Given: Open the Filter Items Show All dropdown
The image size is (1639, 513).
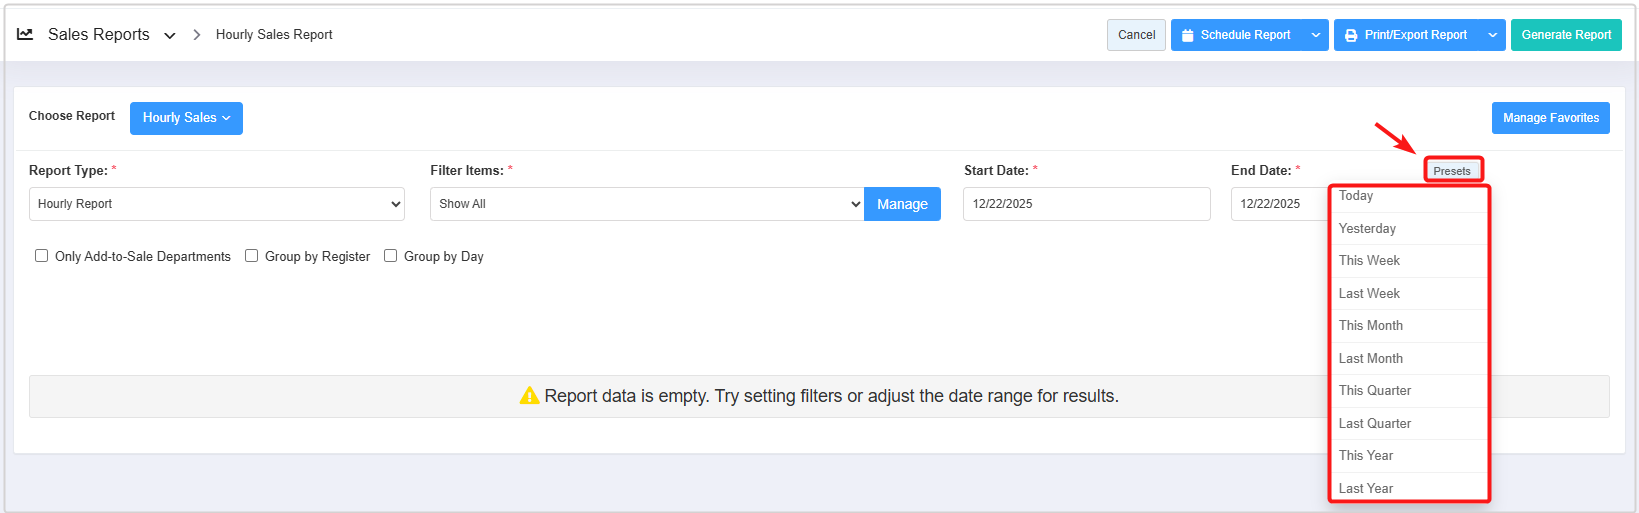Looking at the screenshot, I should click(x=647, y=204).
